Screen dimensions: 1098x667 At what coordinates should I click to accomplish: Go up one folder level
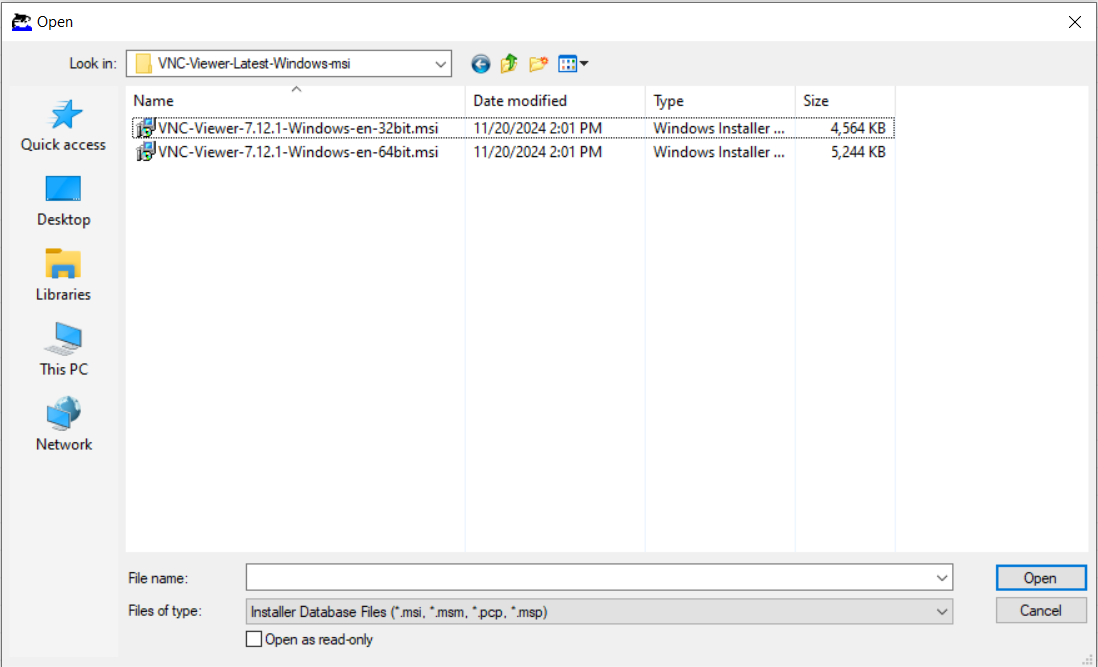509,64
